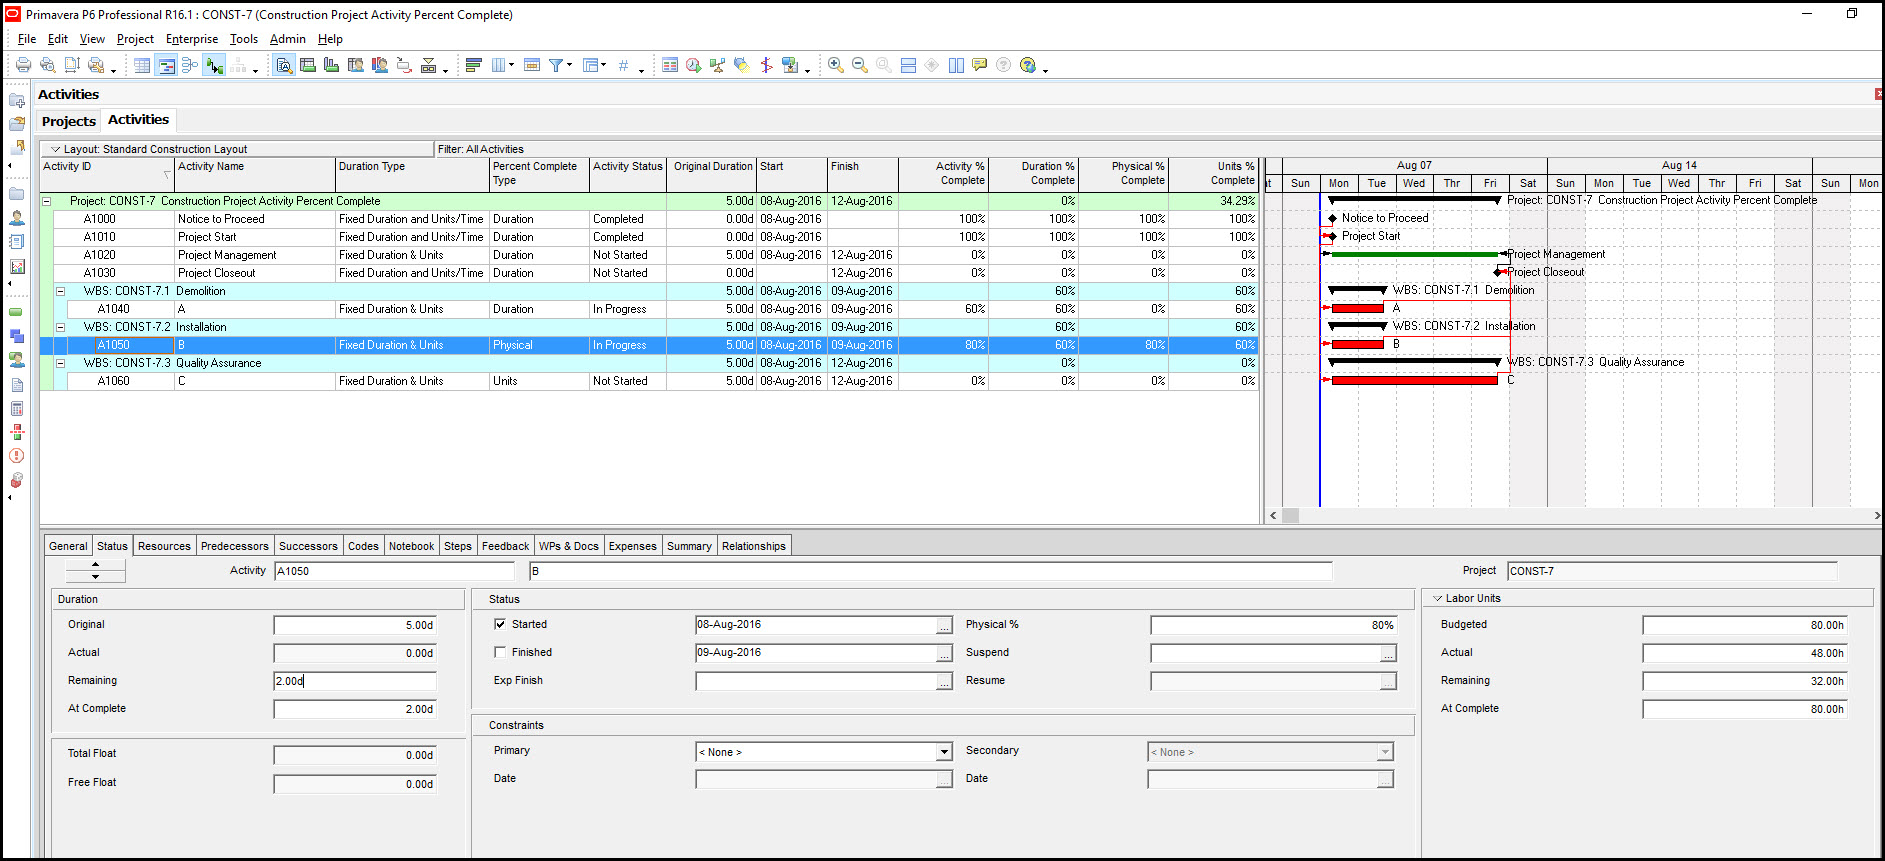Sort by the Activity ID column header

click(107, 174)
